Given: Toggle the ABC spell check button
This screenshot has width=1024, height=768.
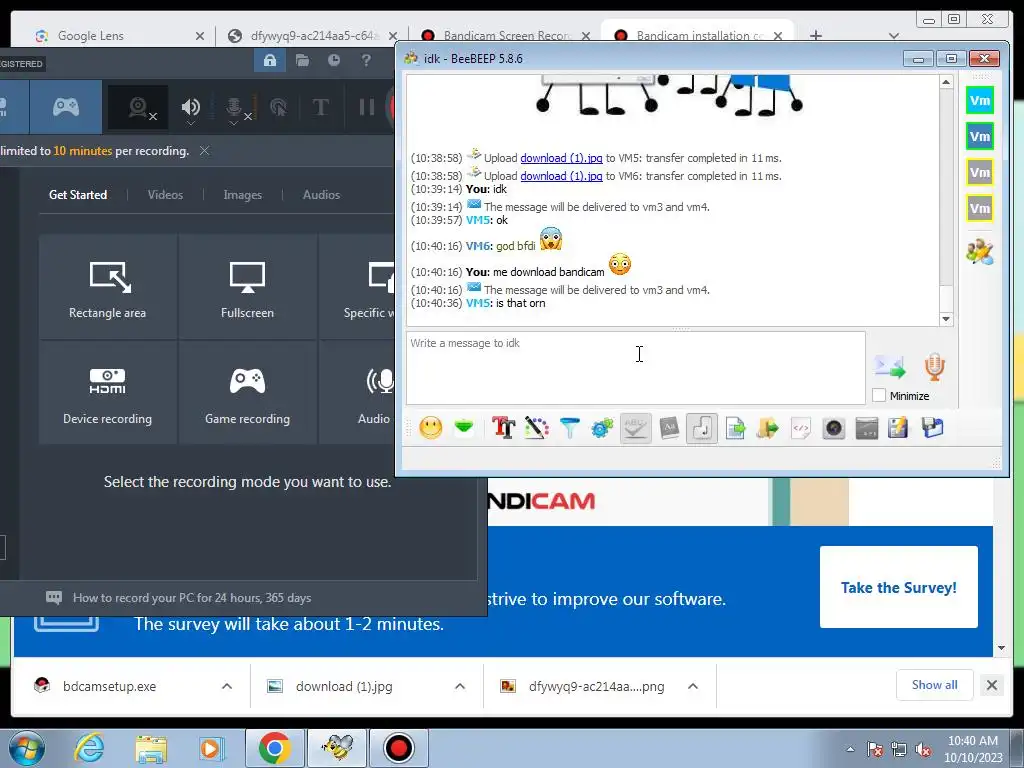Looking at the screenshot, I should 635,428.
